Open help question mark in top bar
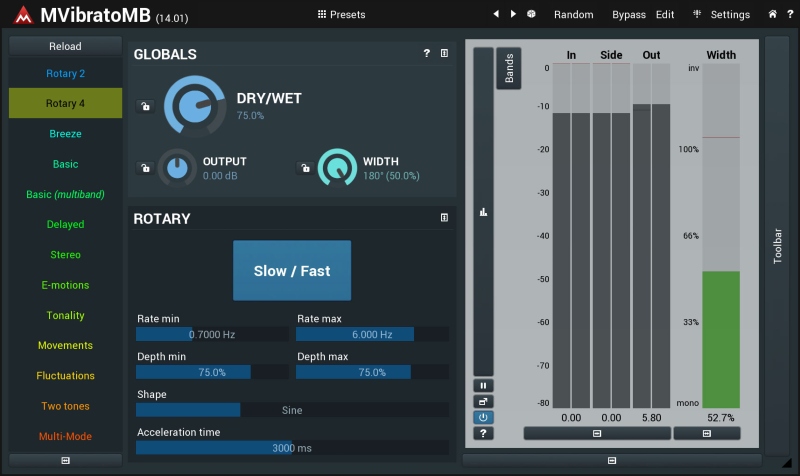 [790, 14]
